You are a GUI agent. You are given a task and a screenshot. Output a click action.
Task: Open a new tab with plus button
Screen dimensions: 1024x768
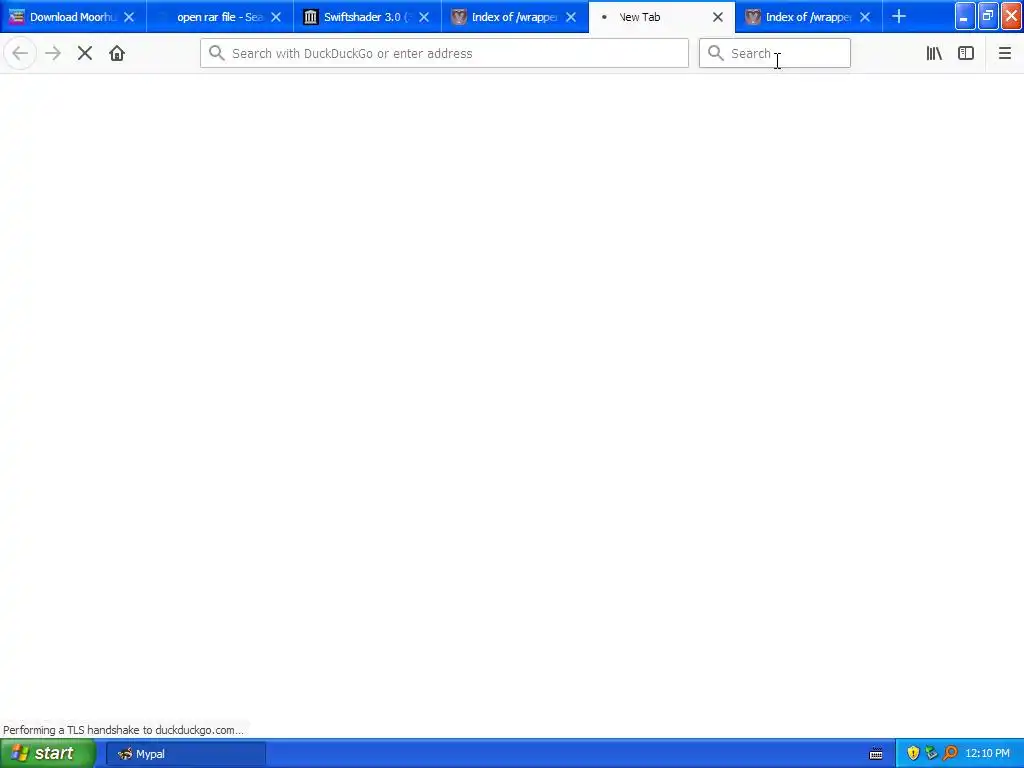pos(899,17)
